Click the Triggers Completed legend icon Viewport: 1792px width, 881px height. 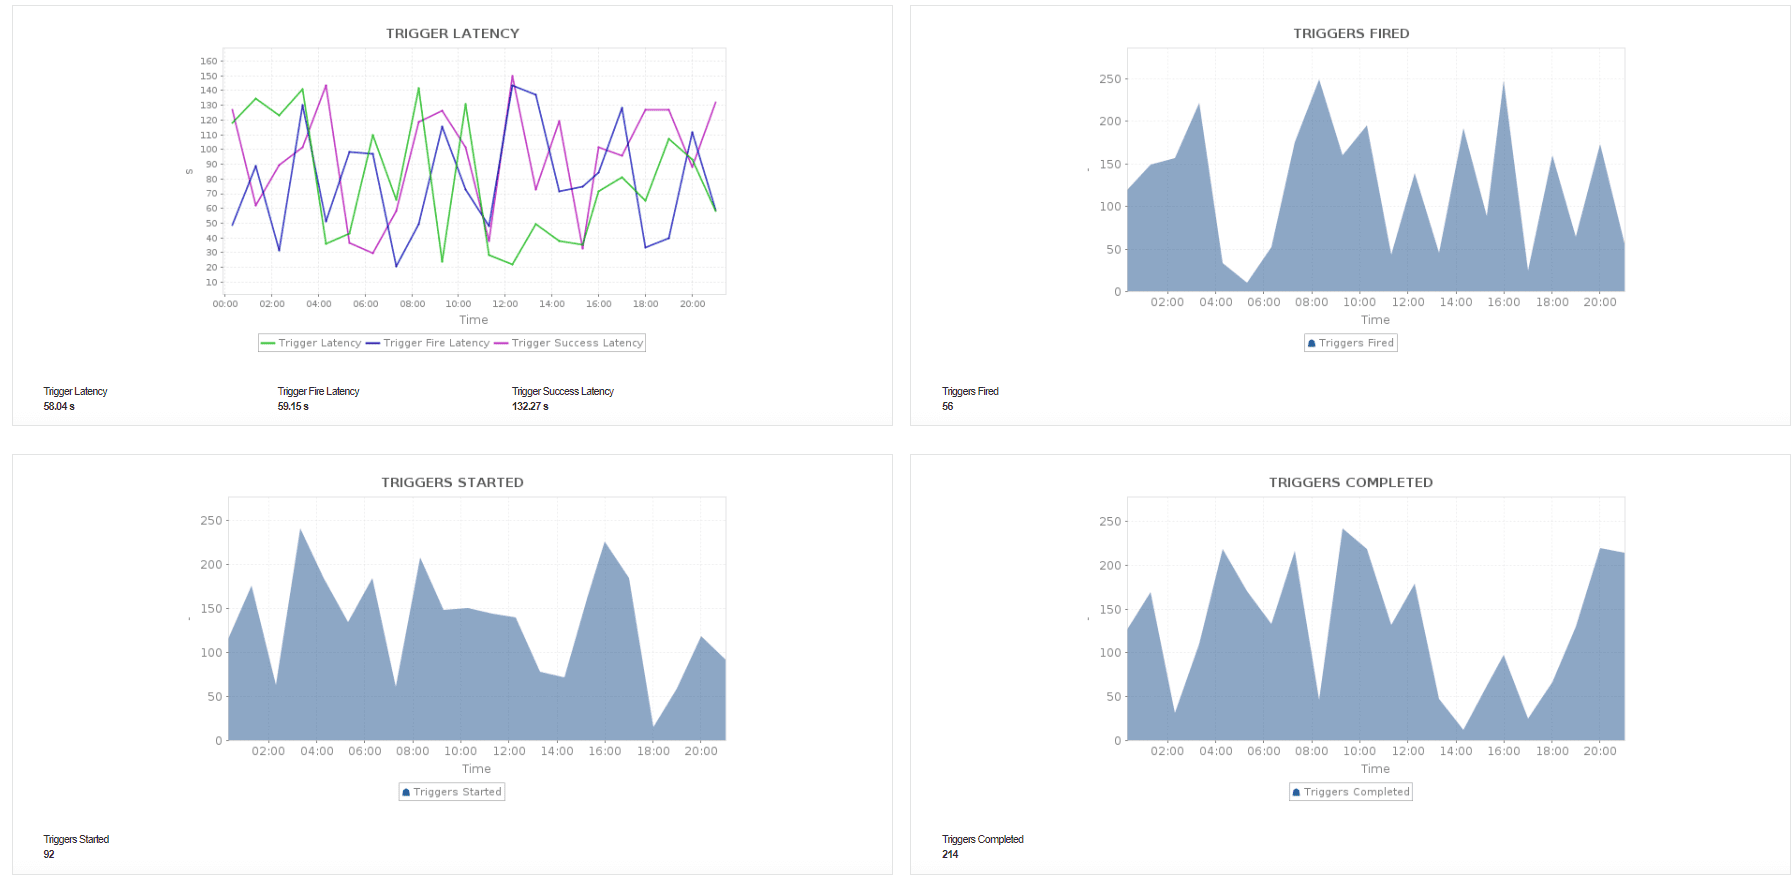(x=1296, y=792)
